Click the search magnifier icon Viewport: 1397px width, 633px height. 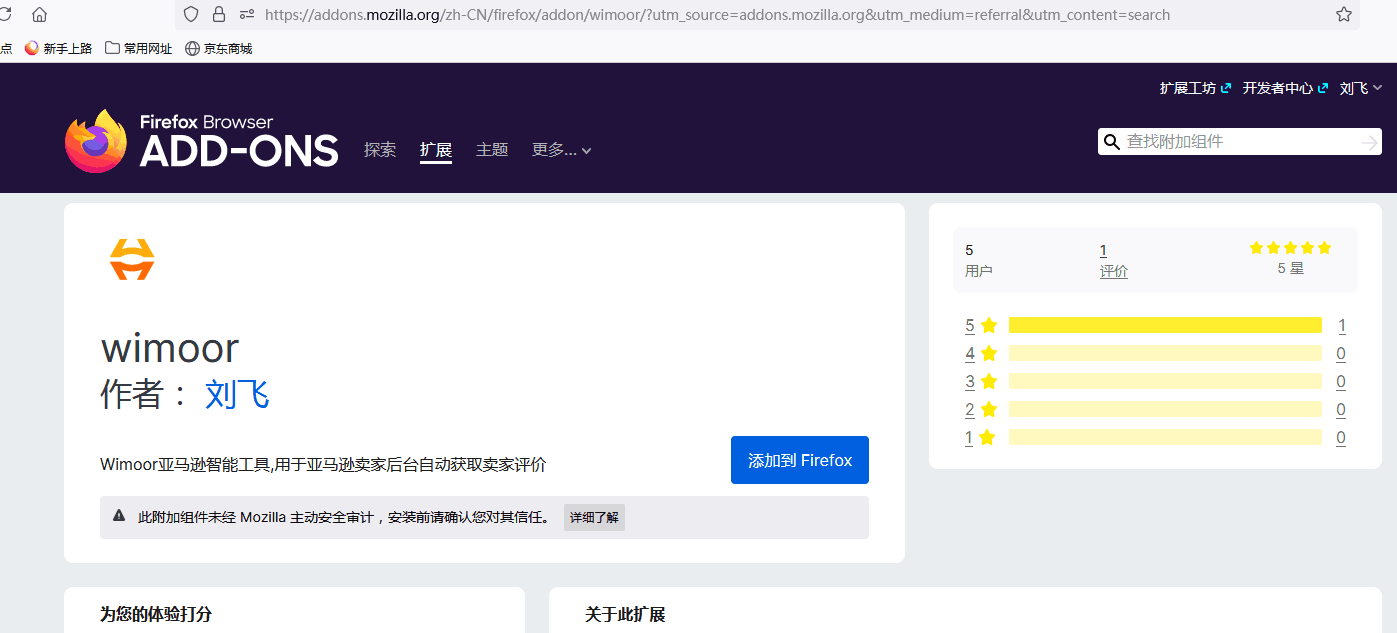coord(1111,143)
